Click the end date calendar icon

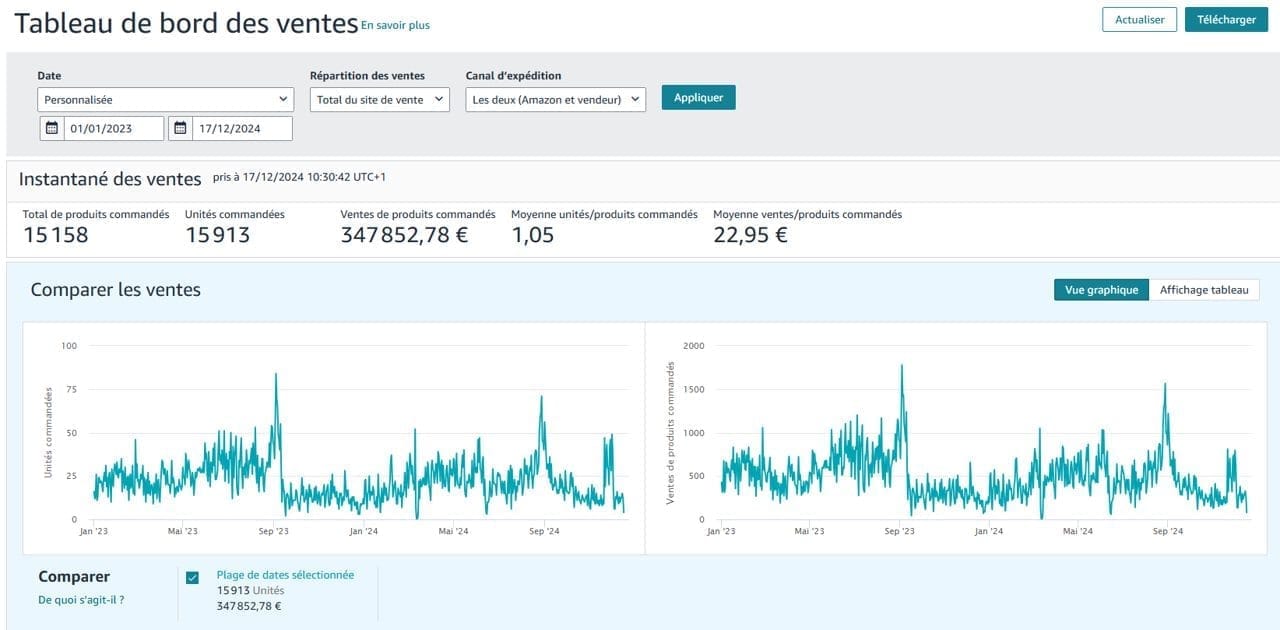(180, 128)
